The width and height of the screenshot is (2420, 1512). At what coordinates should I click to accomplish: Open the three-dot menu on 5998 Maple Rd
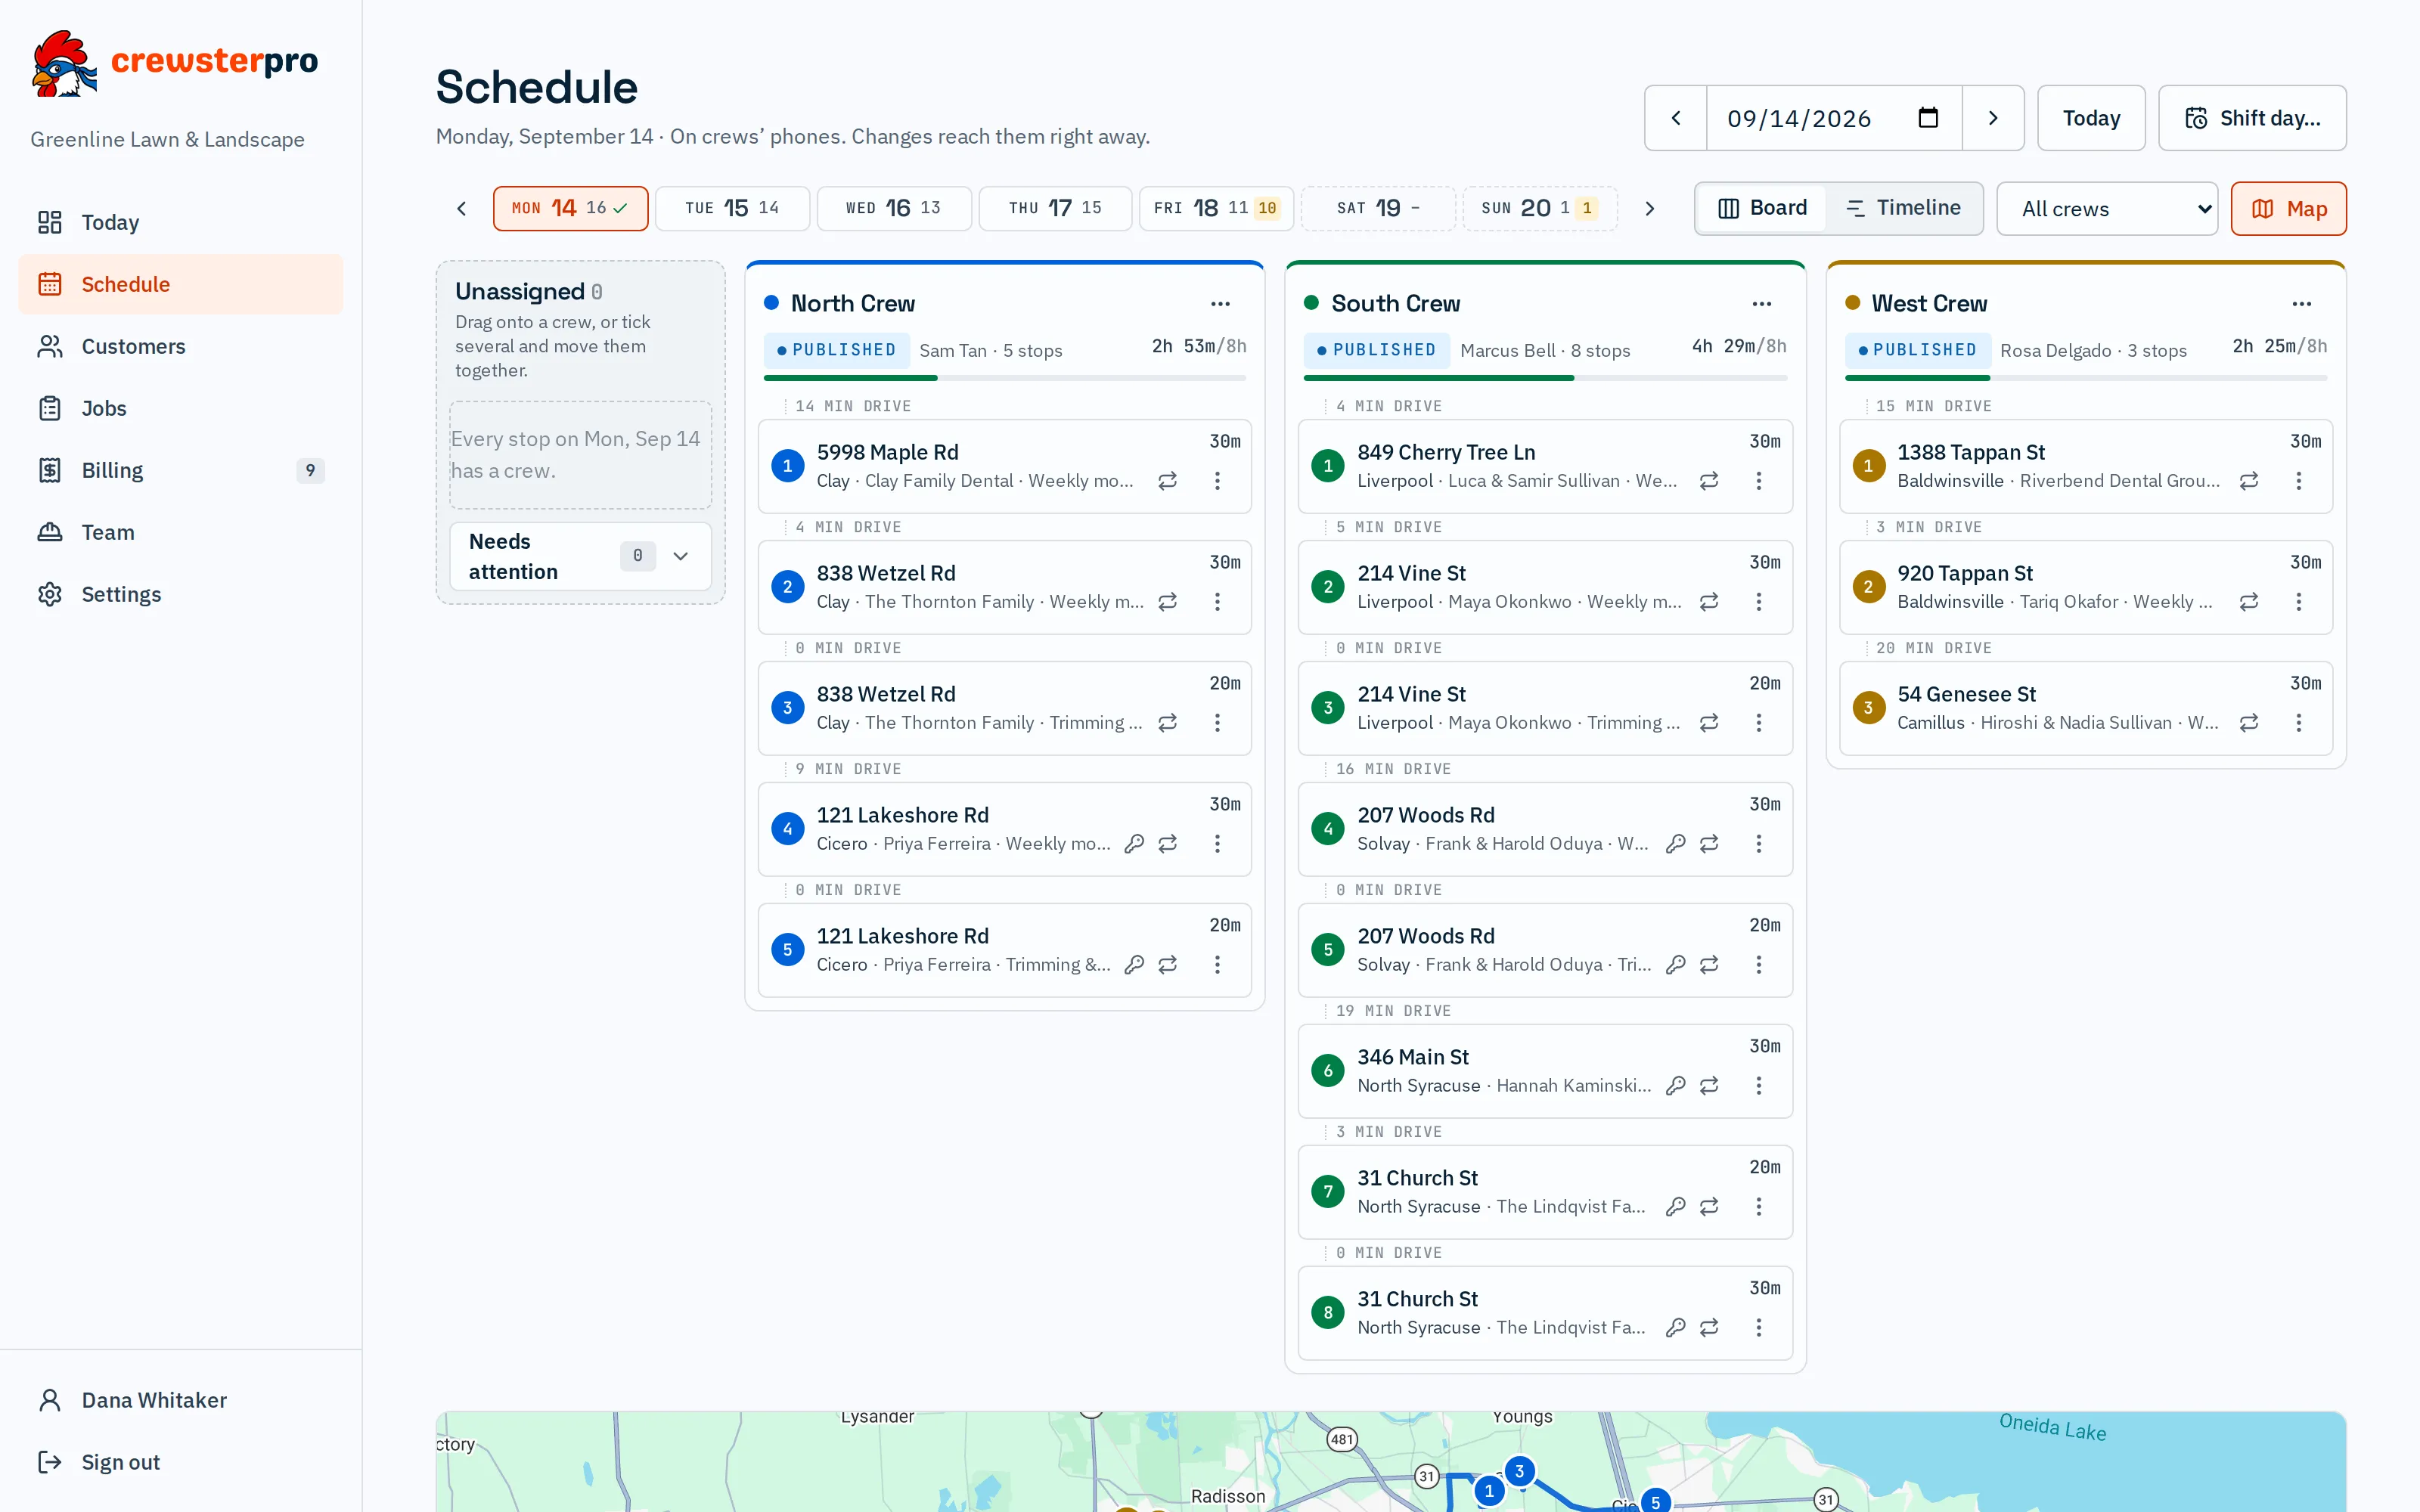click(x=1217, y=481)
